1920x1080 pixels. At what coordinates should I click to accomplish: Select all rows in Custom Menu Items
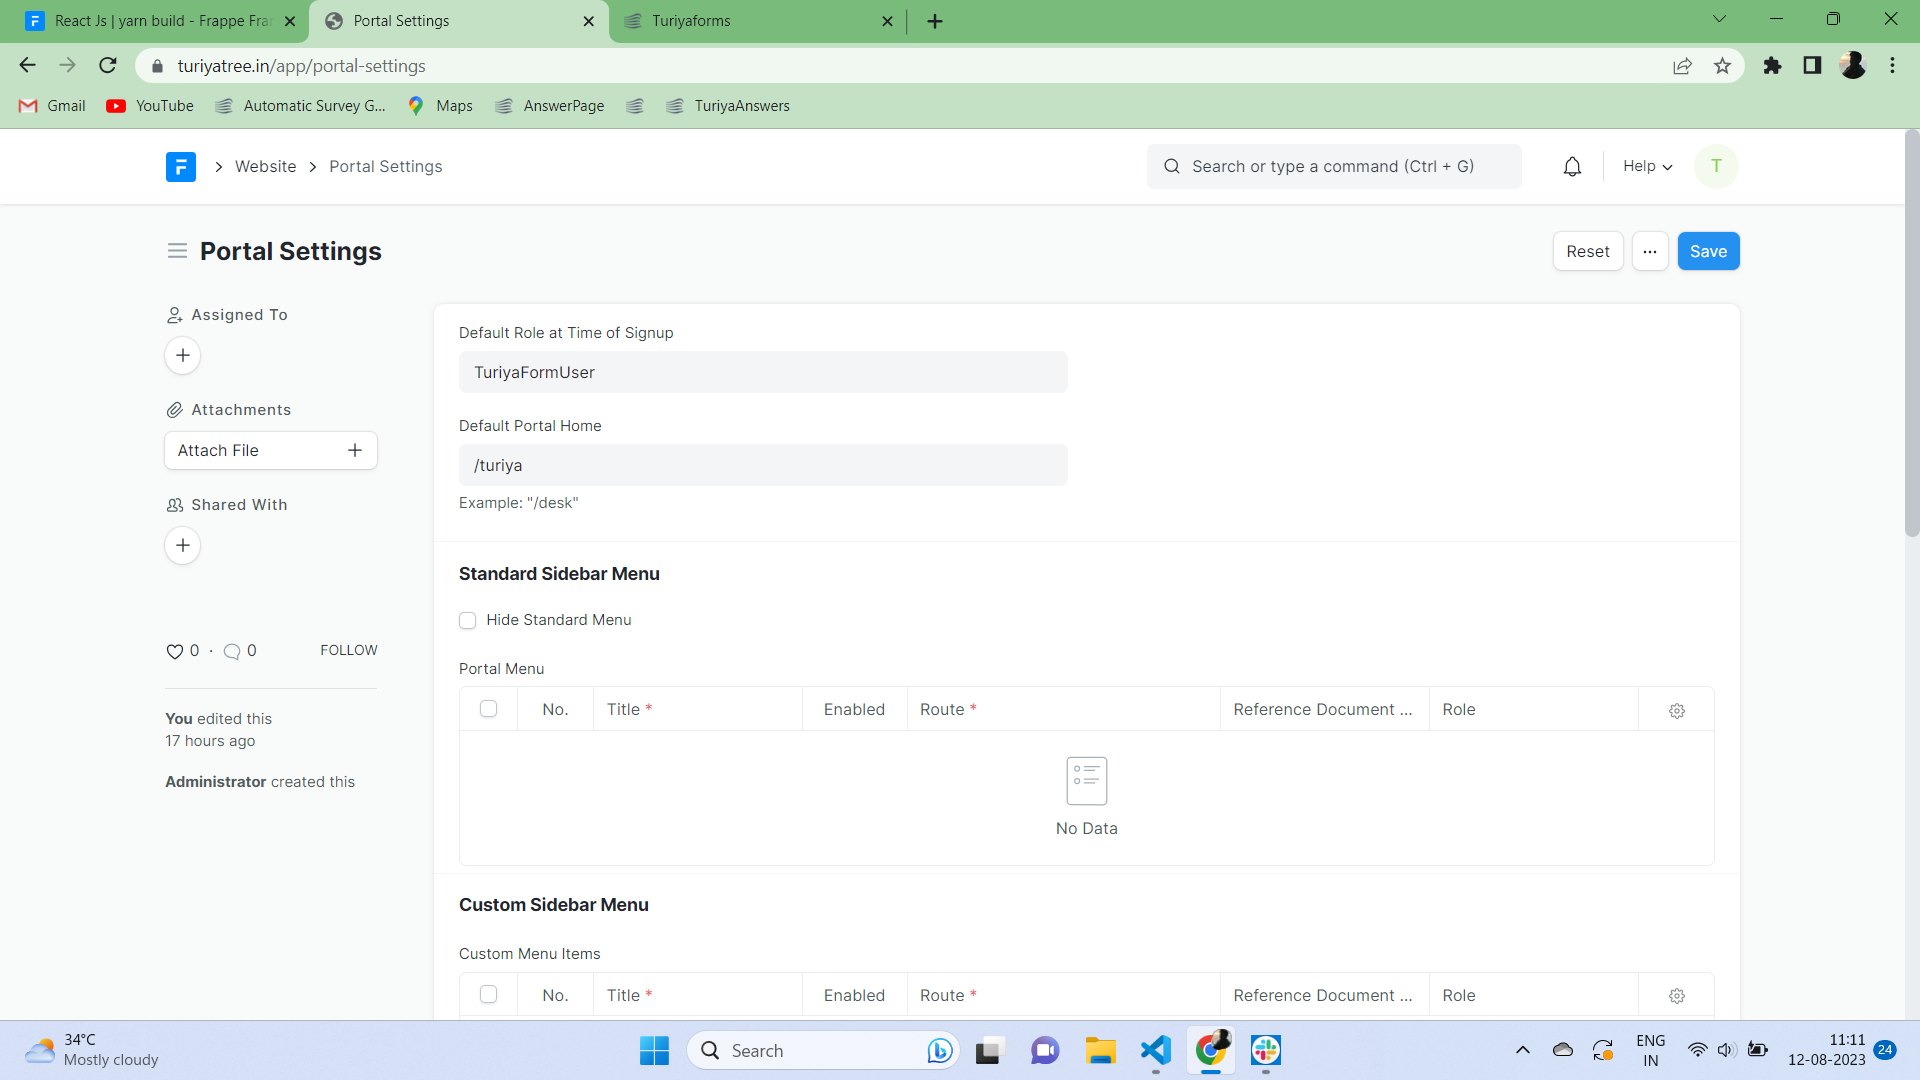coord(488,995)
